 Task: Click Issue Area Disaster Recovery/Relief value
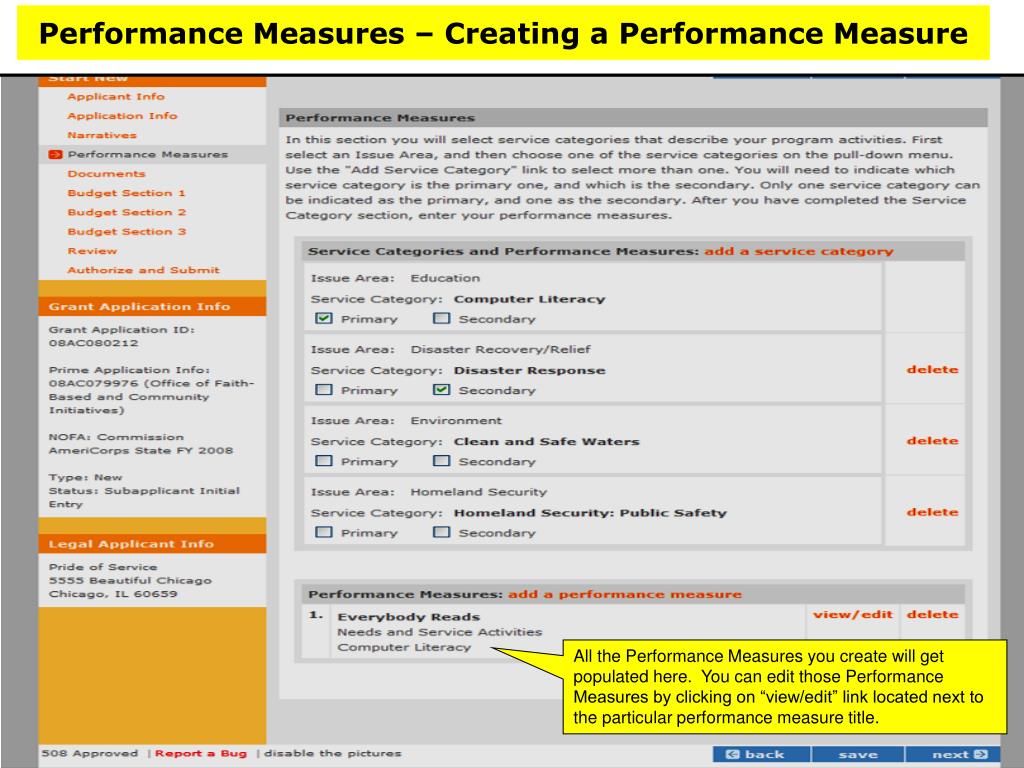coord(500,349)
